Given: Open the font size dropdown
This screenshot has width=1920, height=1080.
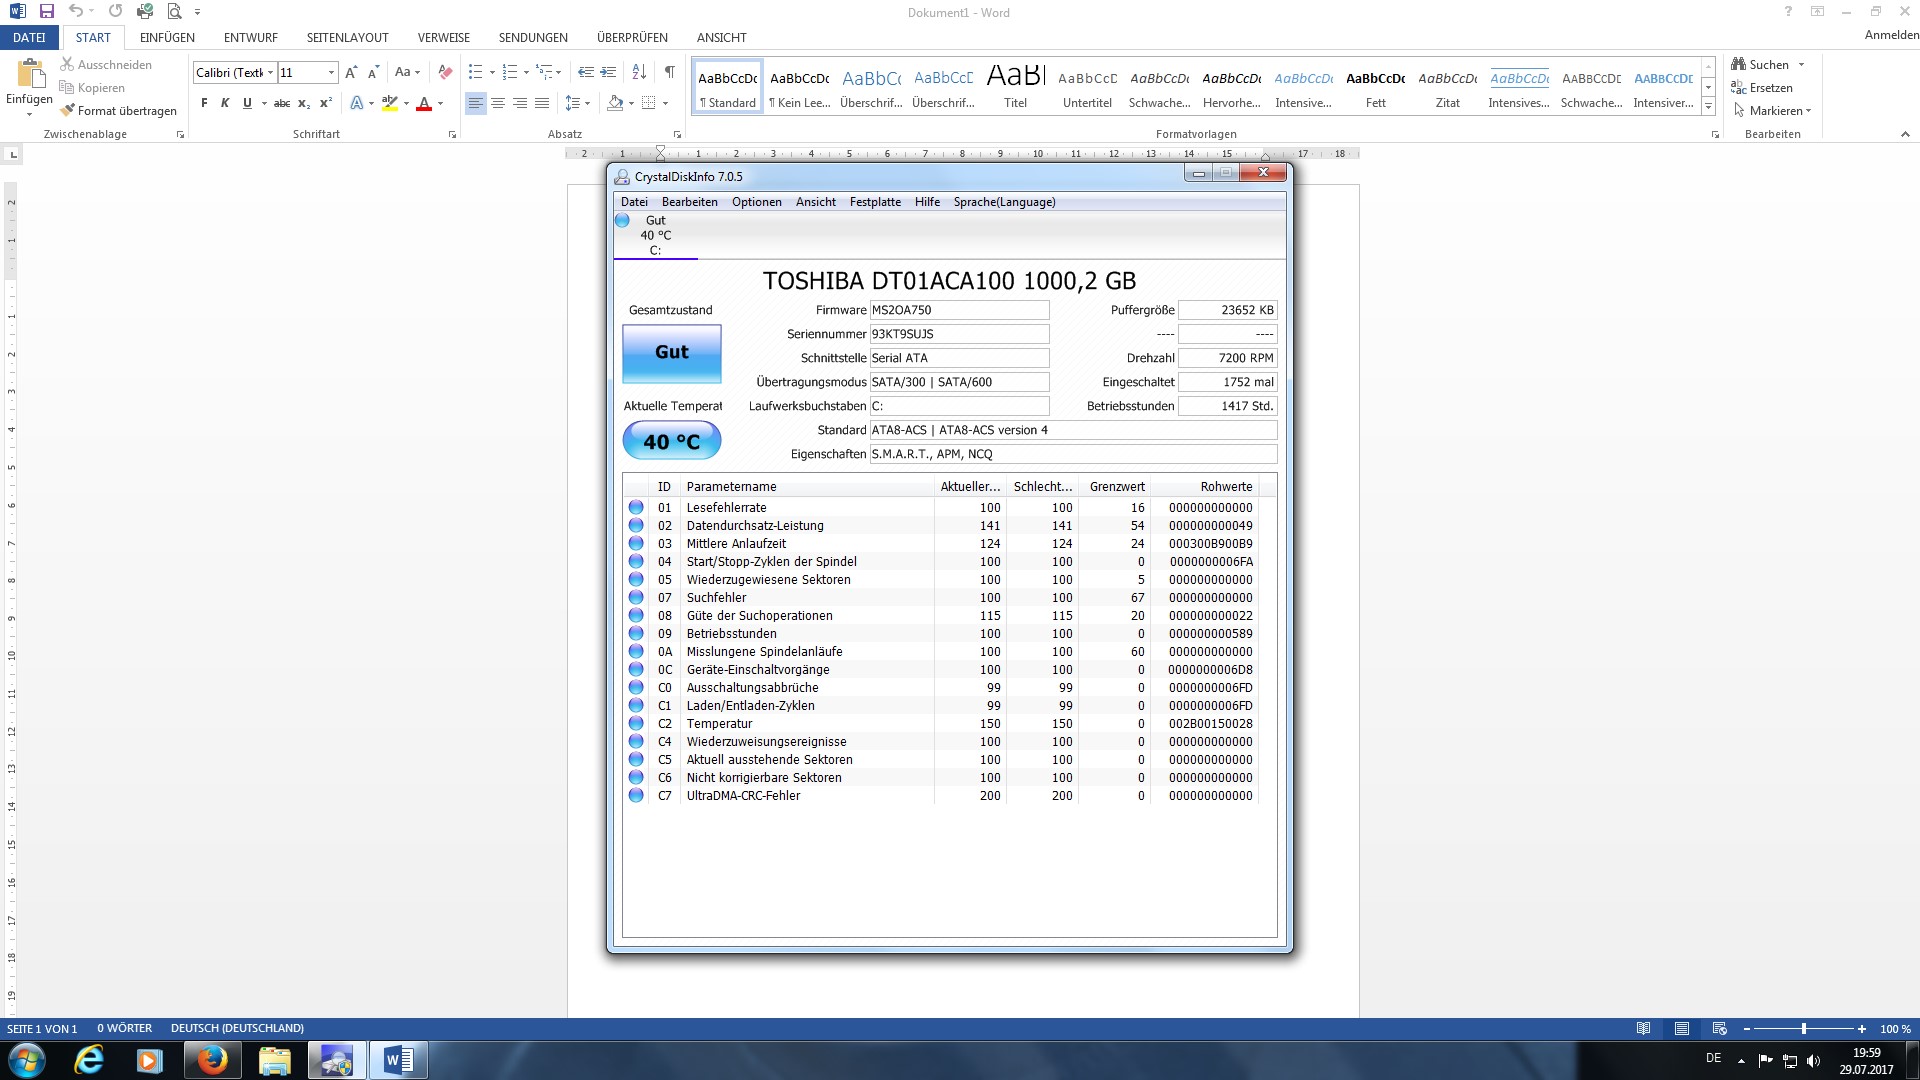Looking at the screenshot, I should click(332, 73).
